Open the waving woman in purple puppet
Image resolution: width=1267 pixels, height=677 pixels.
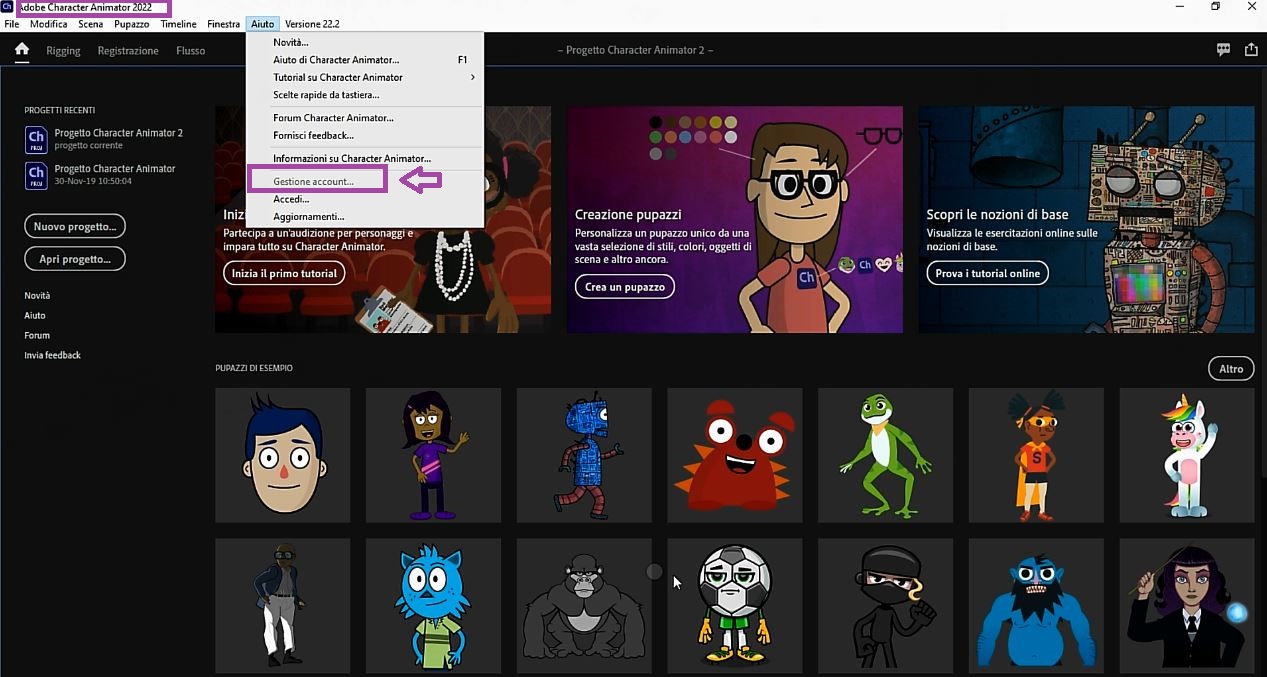433,455
